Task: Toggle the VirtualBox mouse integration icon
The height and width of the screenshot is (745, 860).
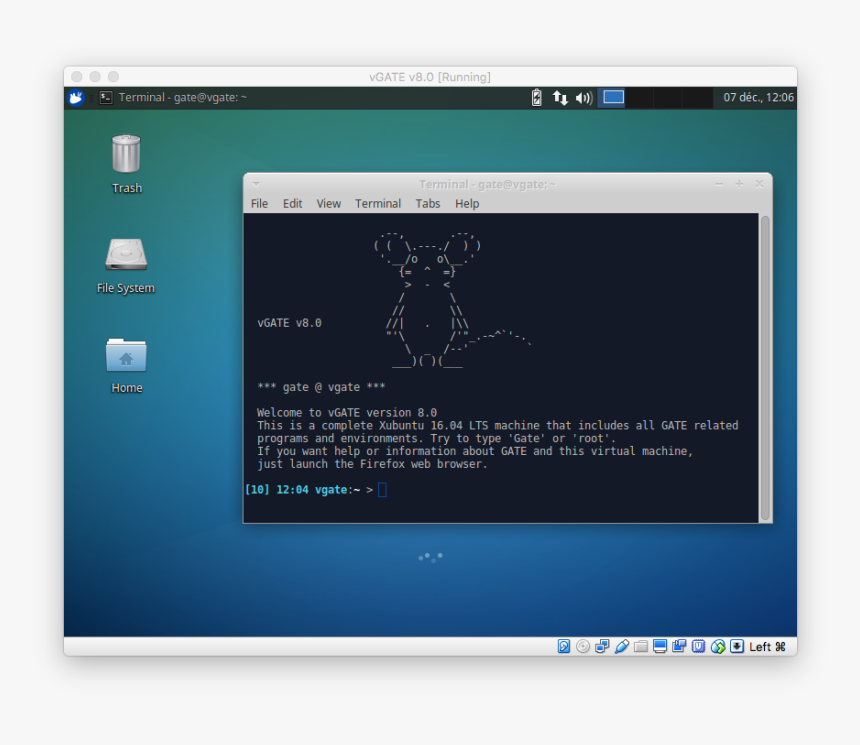Action: tap(718, 646)
